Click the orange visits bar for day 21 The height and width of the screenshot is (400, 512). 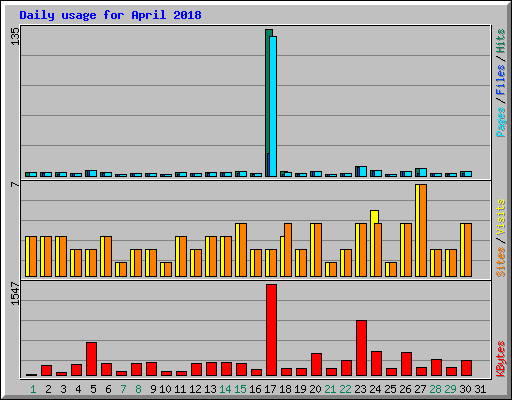tap(333, 269)
